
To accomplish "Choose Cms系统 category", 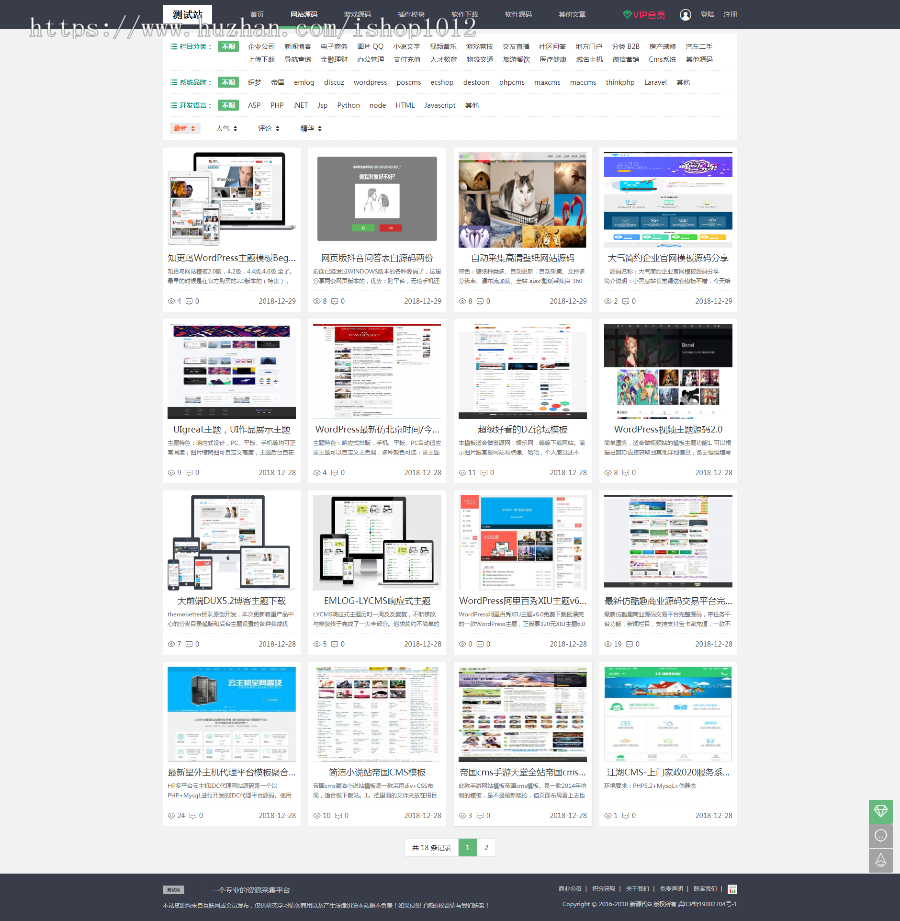I will pos(662,59).
